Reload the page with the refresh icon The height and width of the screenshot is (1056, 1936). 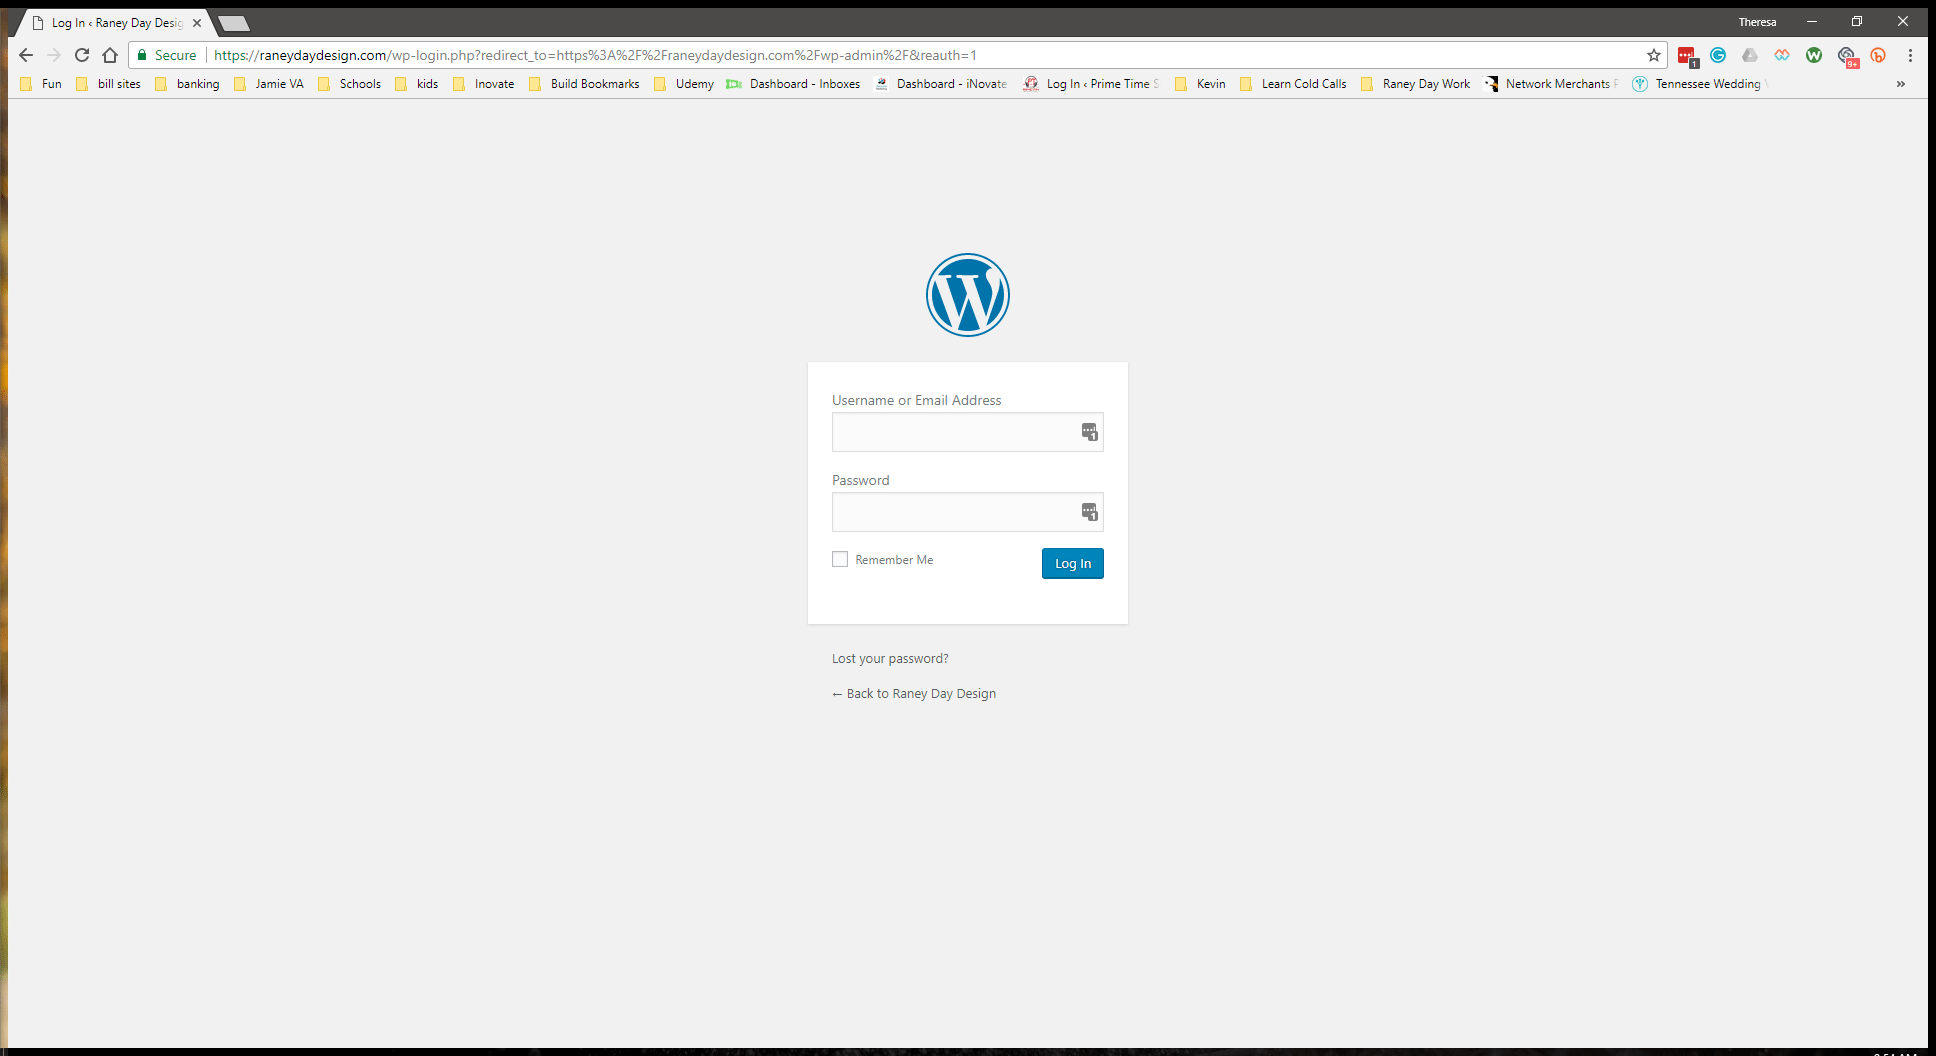click(82, 55)
